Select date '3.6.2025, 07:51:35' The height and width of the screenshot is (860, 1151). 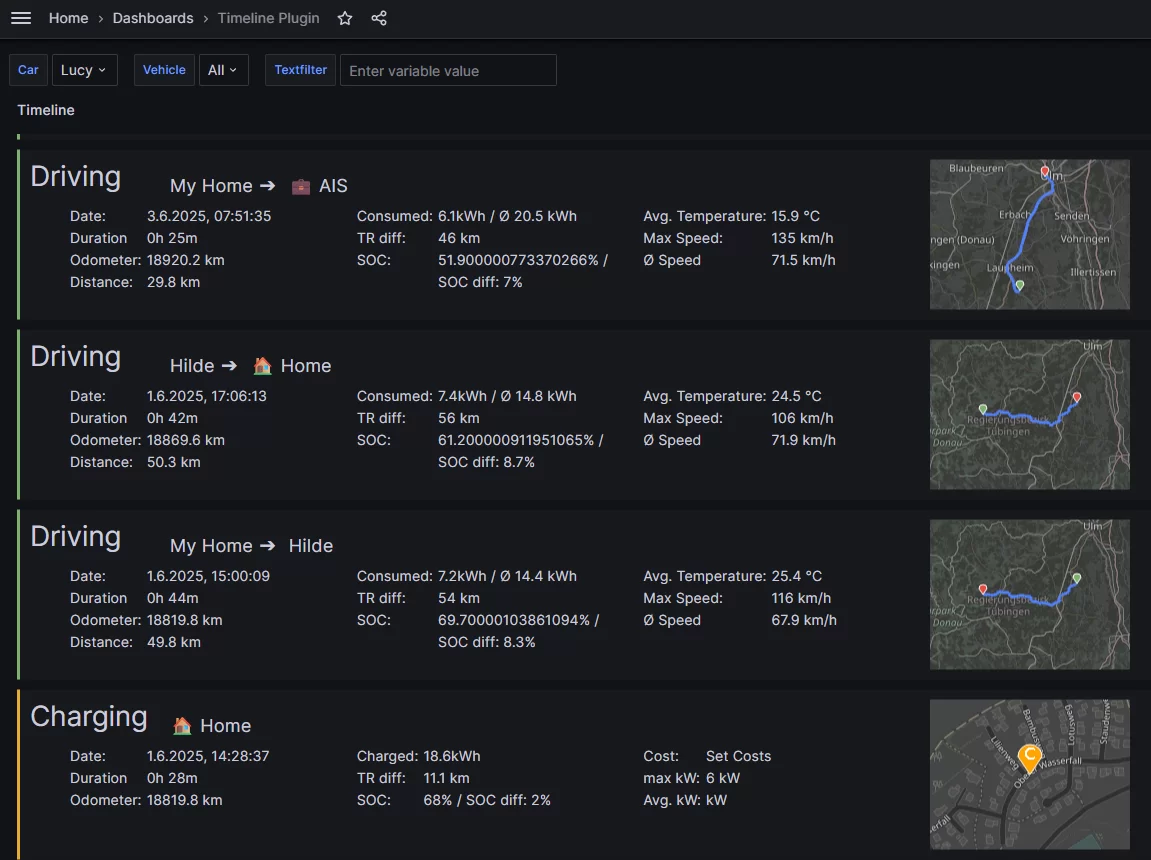tap(208, 216)
